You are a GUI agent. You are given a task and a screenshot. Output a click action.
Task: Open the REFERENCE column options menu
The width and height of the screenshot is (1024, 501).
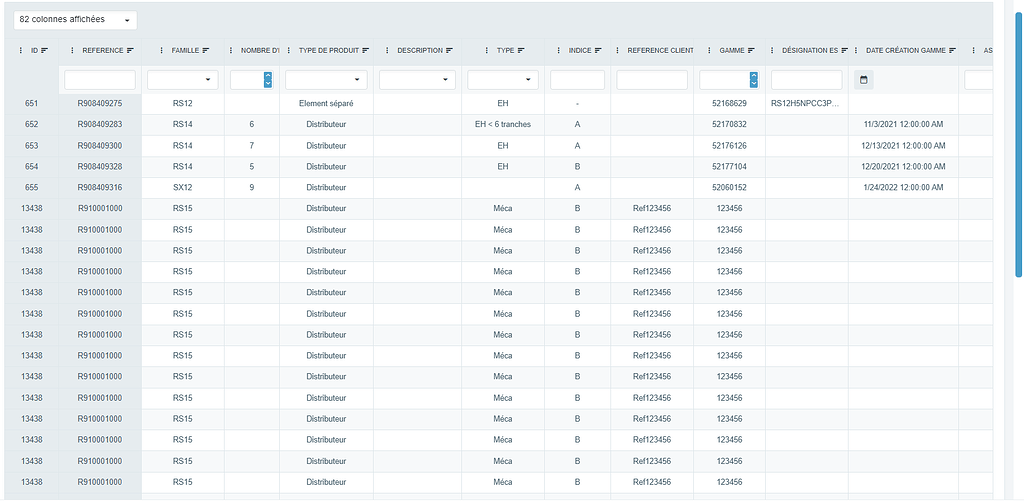pyautogui.click(x=72, y=50)
